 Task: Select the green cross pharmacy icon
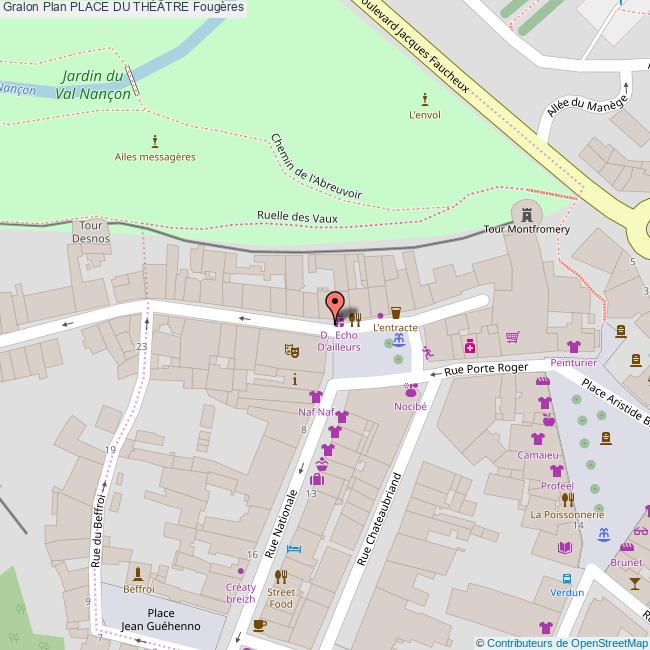click(468, 346)
